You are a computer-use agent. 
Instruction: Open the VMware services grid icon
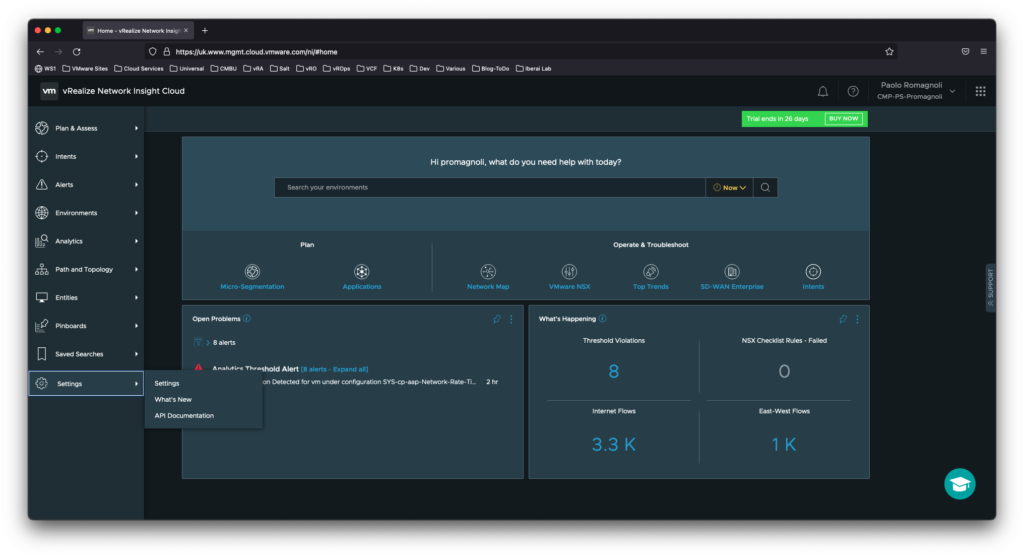tap(980, 91)
